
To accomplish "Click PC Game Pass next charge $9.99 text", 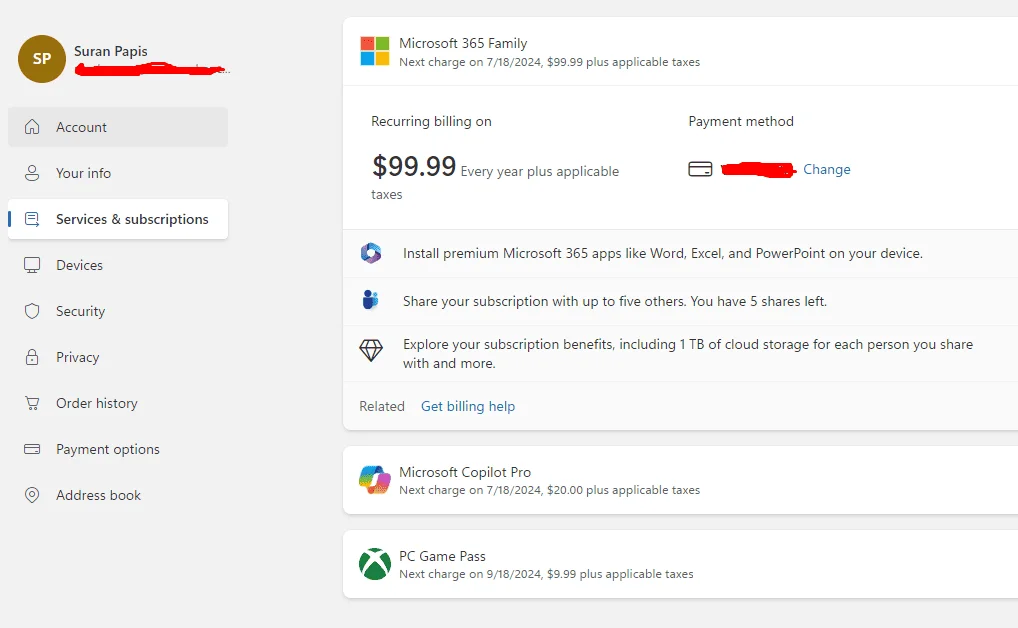I will (x=546, y=574).
